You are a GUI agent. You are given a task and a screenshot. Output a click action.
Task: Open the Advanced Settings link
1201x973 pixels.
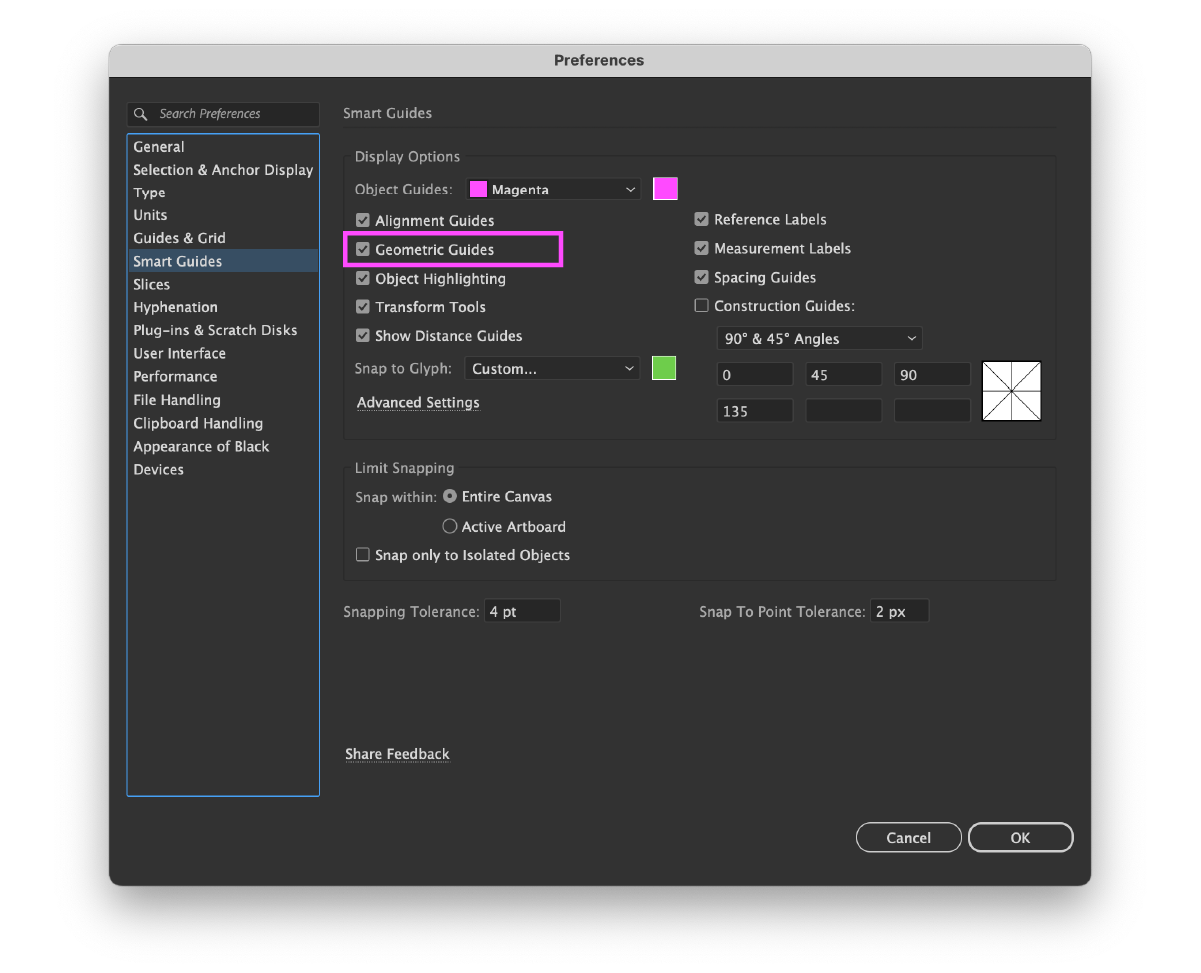(x=418, y=402)
